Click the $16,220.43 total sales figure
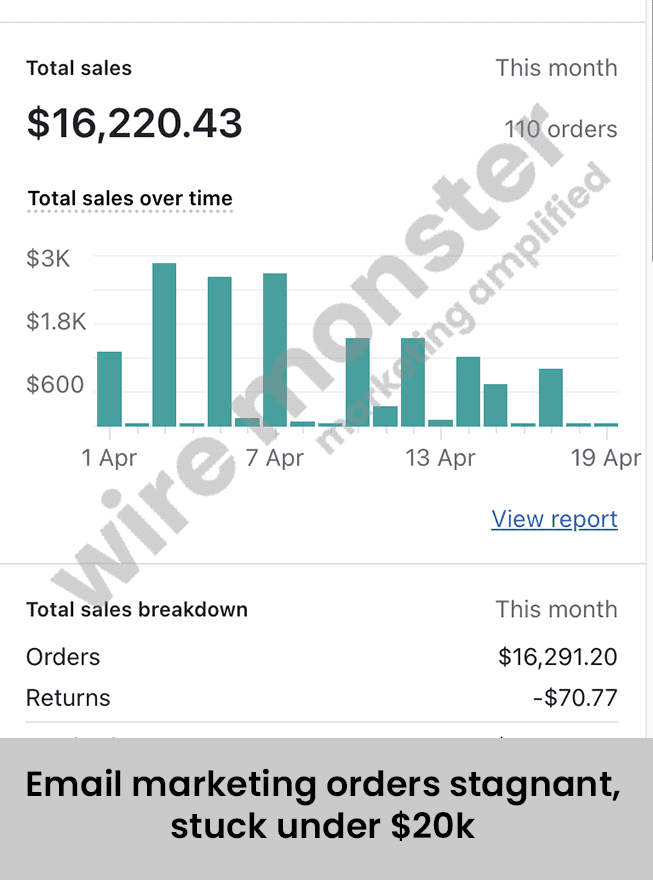The image size is (653, 880). click(x=135, y=123)
